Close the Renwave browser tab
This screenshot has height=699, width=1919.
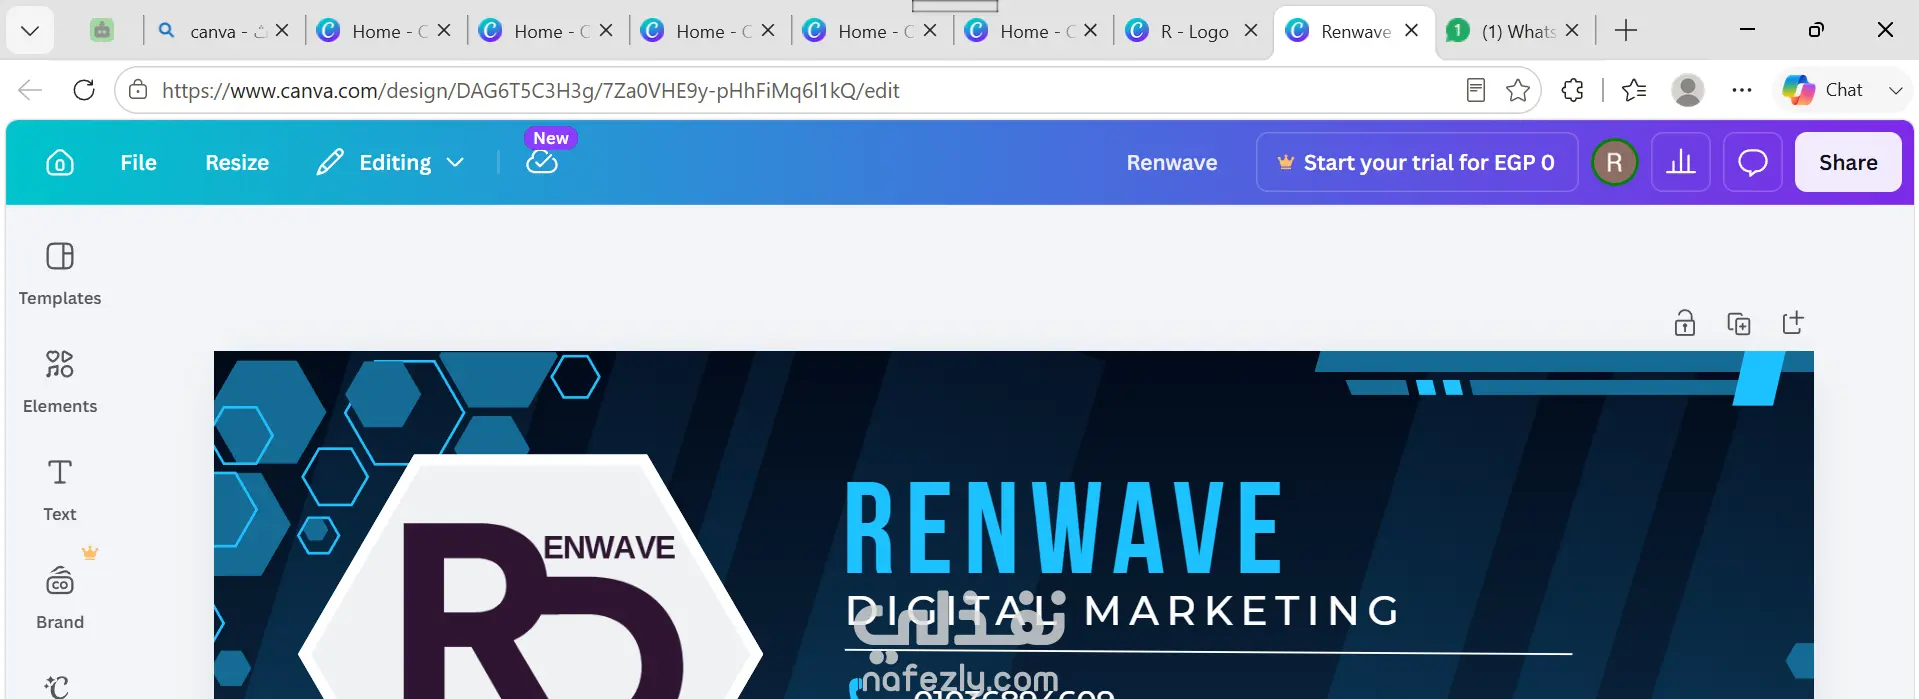click(1411, 31)
